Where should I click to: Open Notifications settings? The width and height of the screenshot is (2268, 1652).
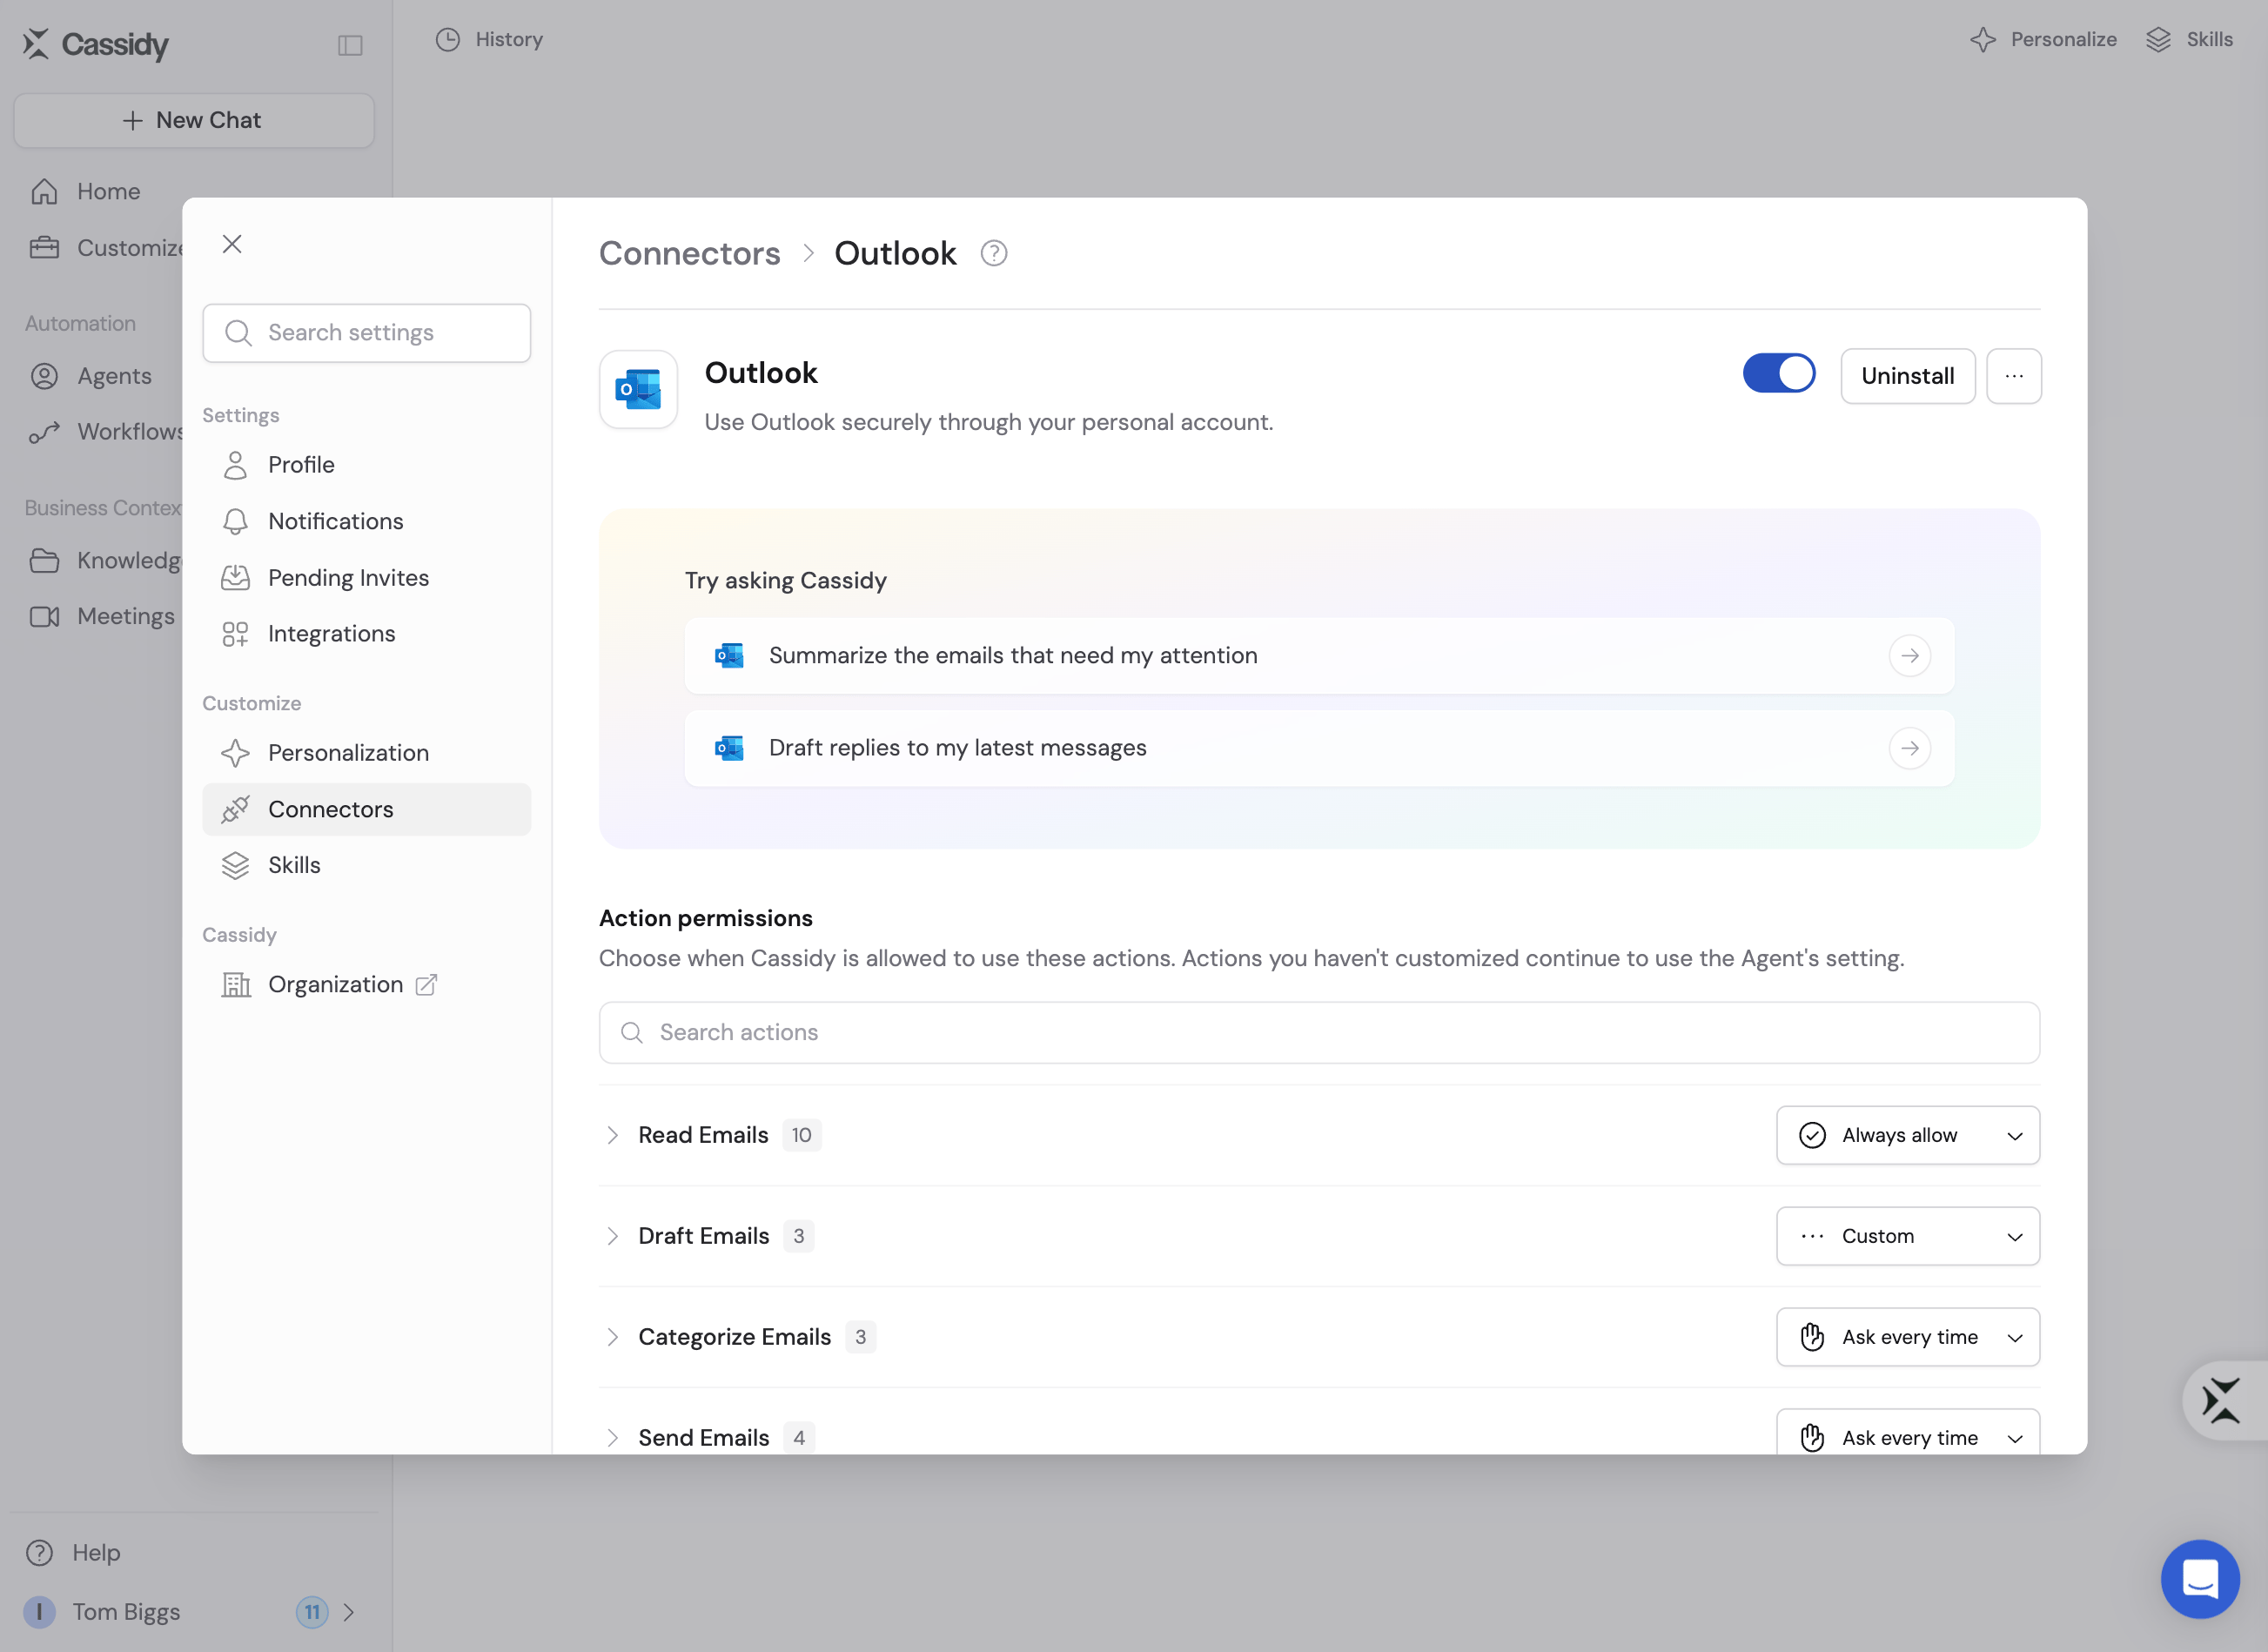click(x=366, y=521)
